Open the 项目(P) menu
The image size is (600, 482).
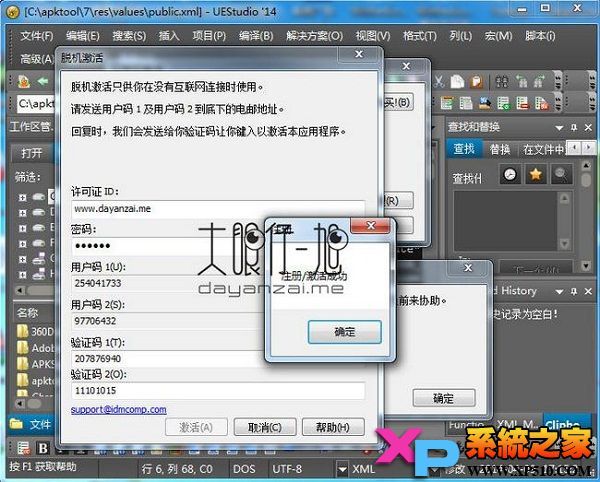(x=209, y=36)
